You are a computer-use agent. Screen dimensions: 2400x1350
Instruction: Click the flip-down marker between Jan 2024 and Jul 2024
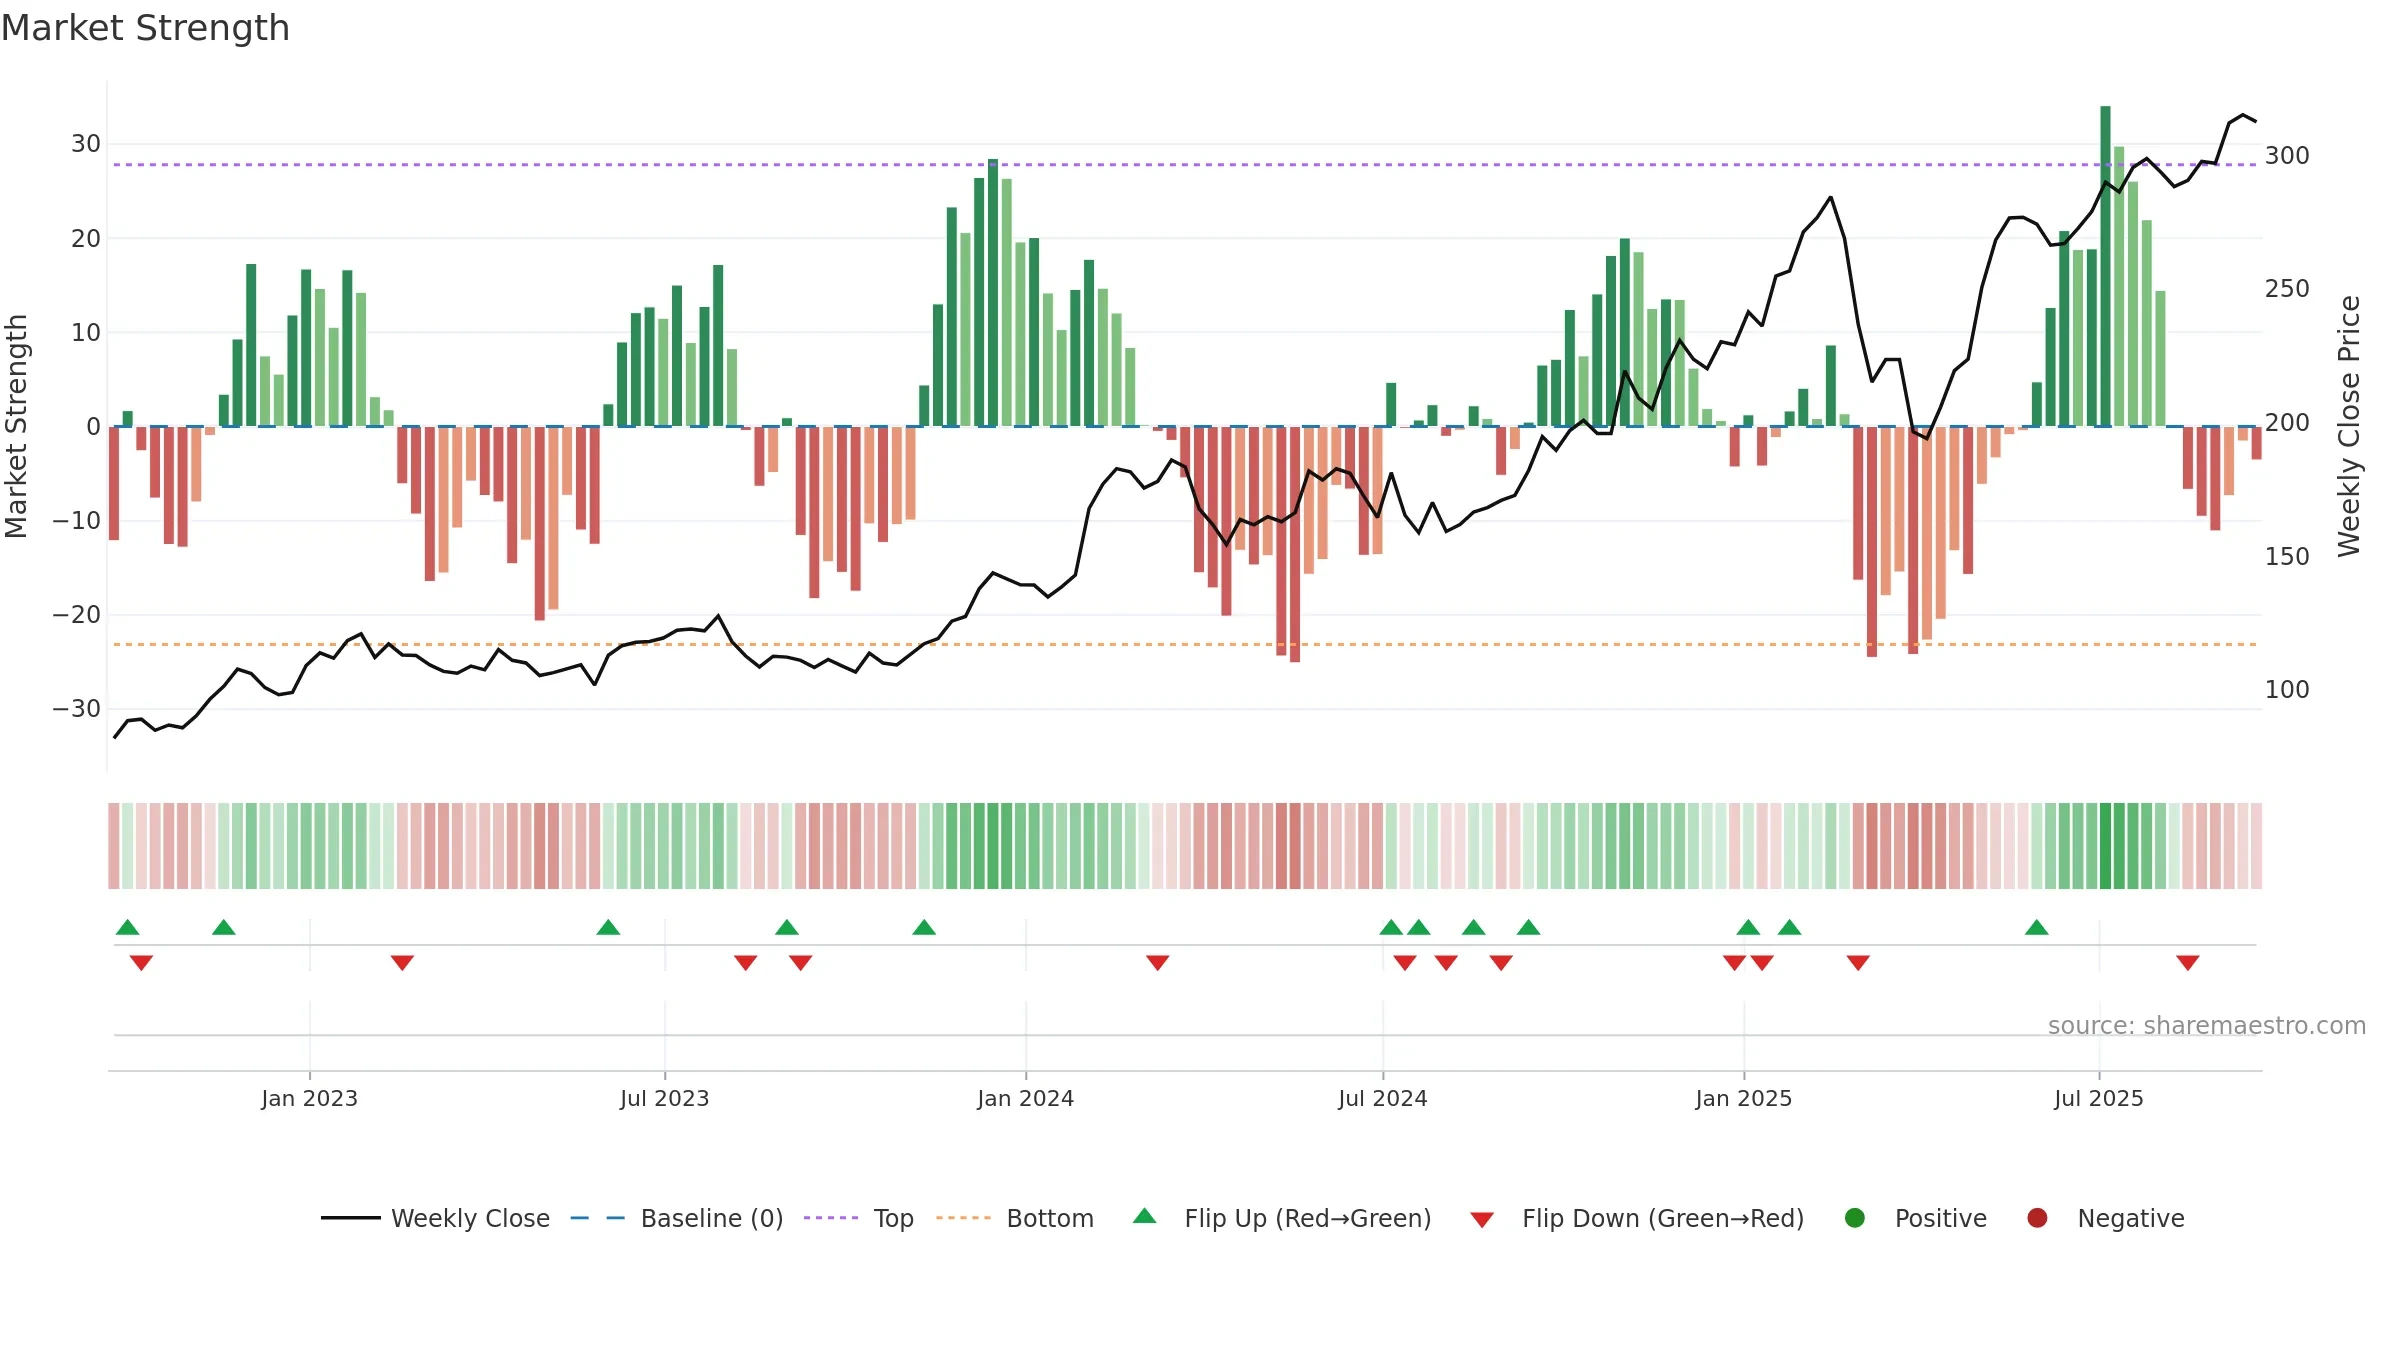pos(1158,962)
